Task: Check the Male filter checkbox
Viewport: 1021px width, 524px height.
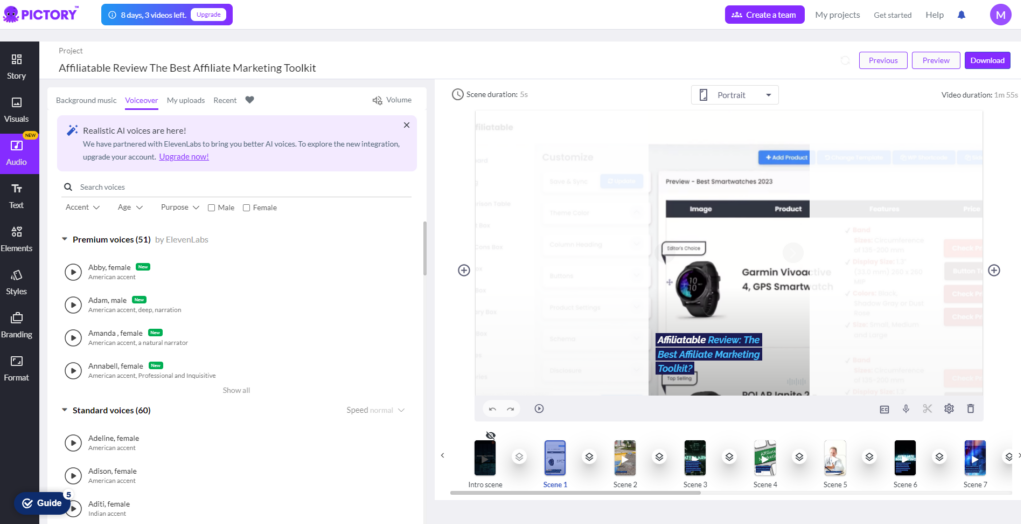Action: point(211,208)
